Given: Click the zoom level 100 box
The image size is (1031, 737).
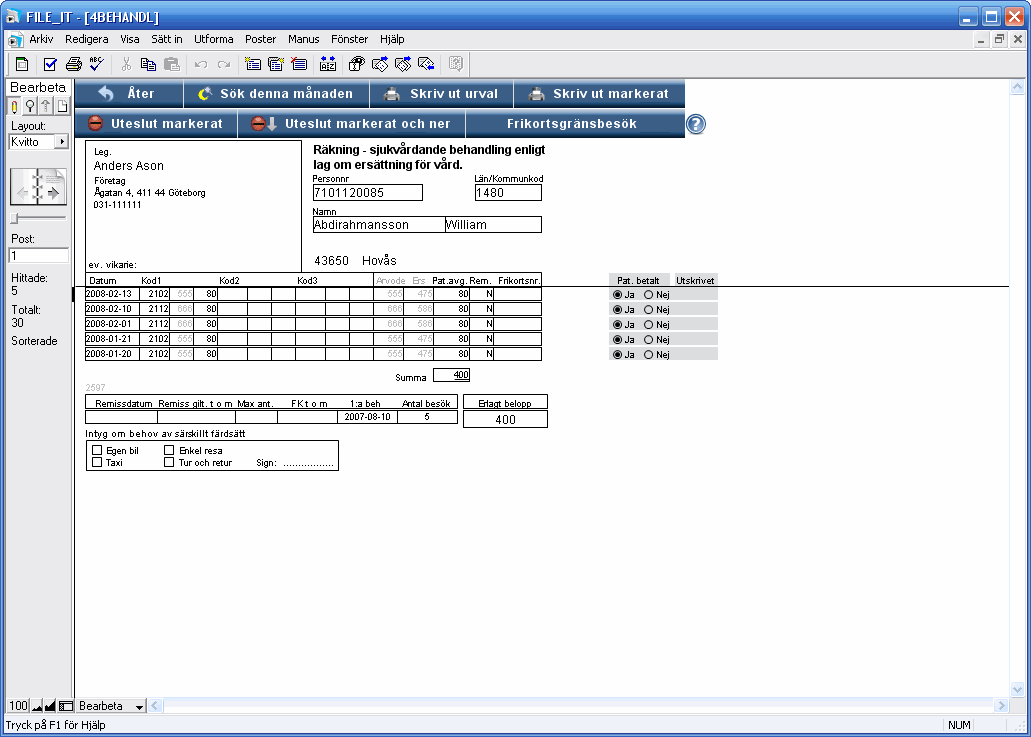Looking at the screenshot, I should coord(18,706).
